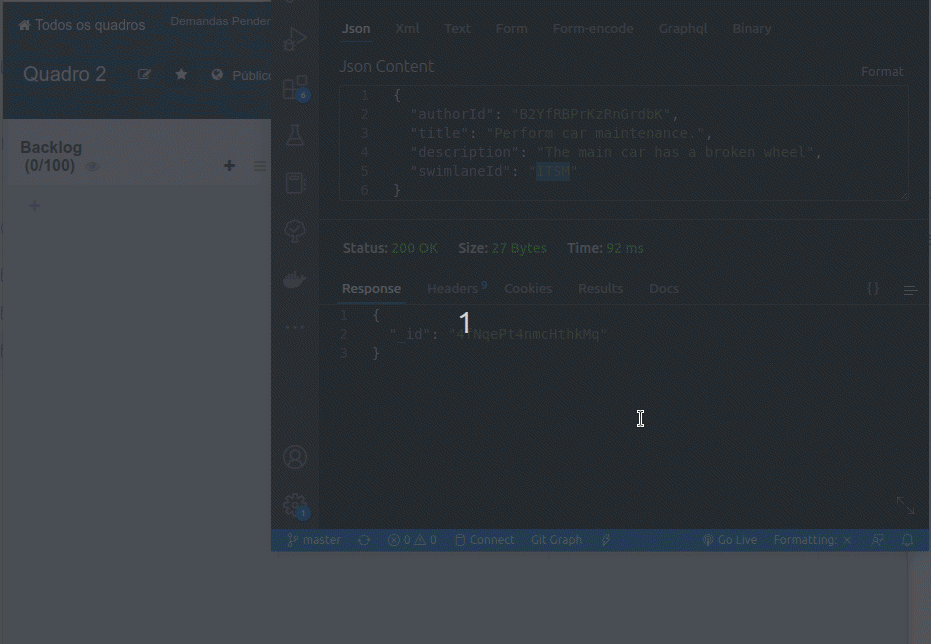Open the Extensions view icon

pyautogui.click(x=295, y=88)
